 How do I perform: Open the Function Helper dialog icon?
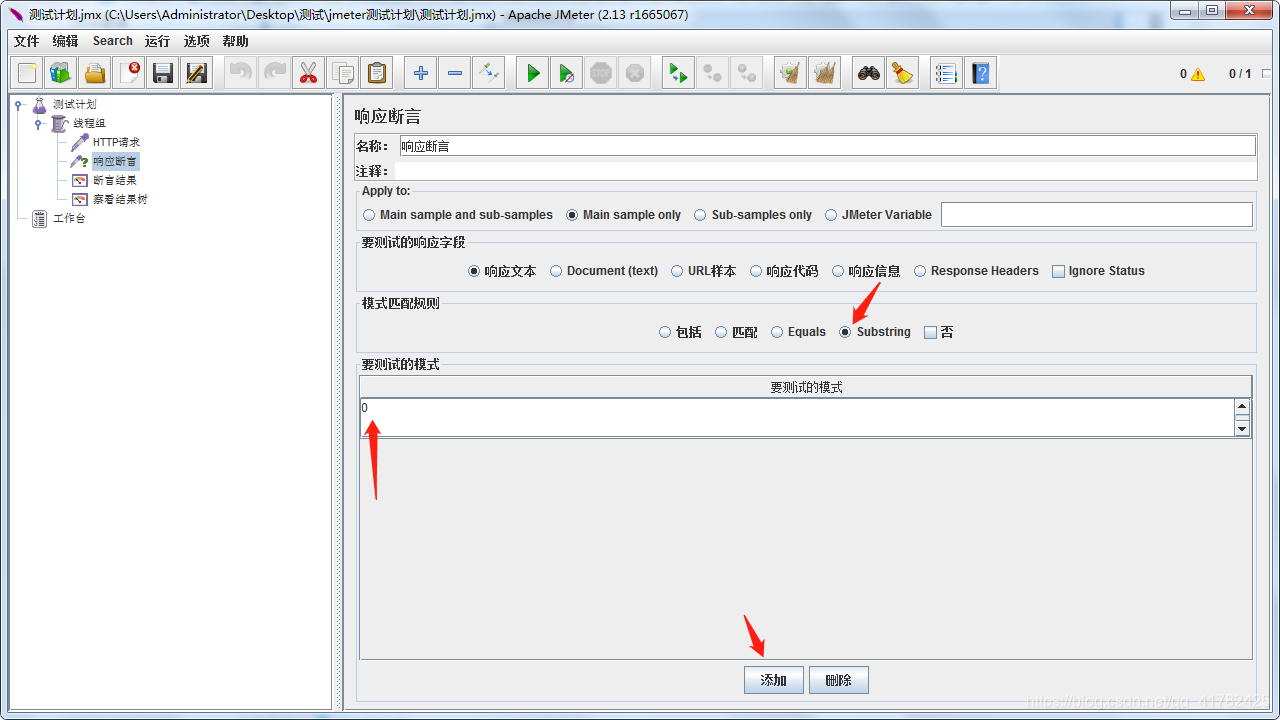click(x=946, y=73)
